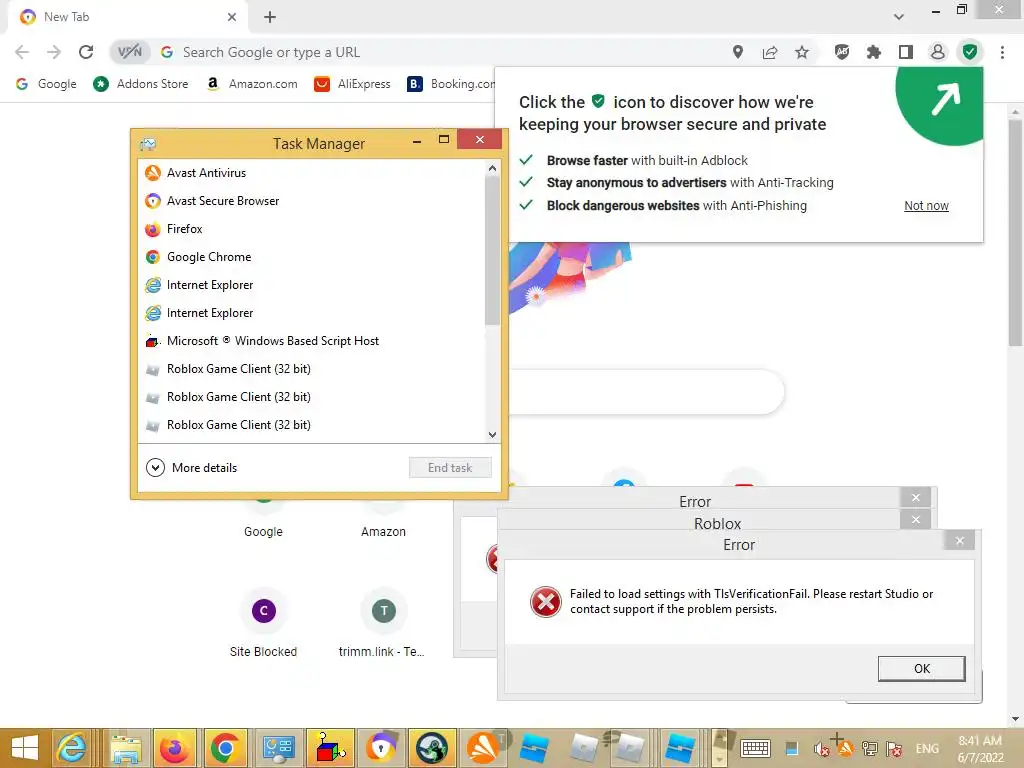1024x768 pixels.
Task: Open the Addons Store bookmark
Action: (x=140, y=84)
